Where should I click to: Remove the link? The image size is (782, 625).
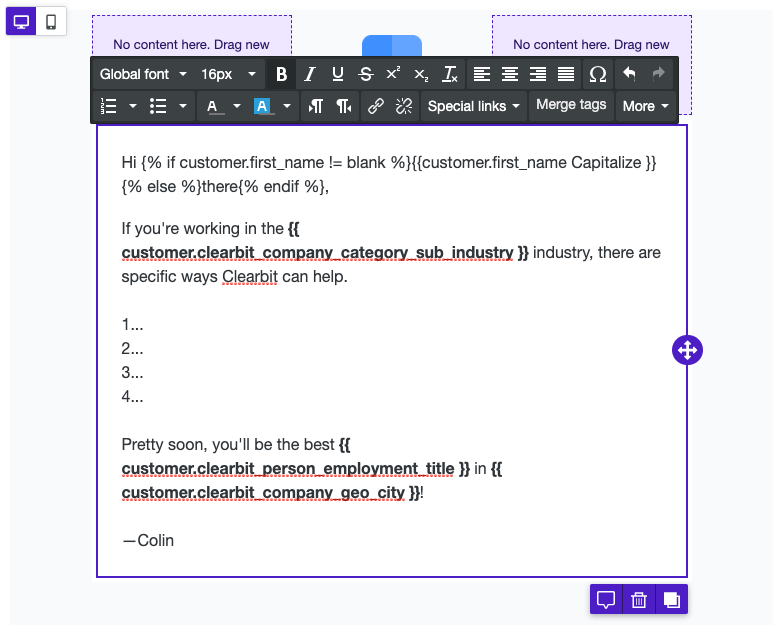pos(403,106)
